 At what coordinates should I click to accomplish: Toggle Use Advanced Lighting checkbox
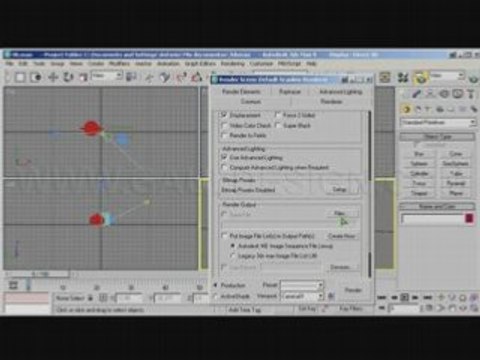(224, 157)
